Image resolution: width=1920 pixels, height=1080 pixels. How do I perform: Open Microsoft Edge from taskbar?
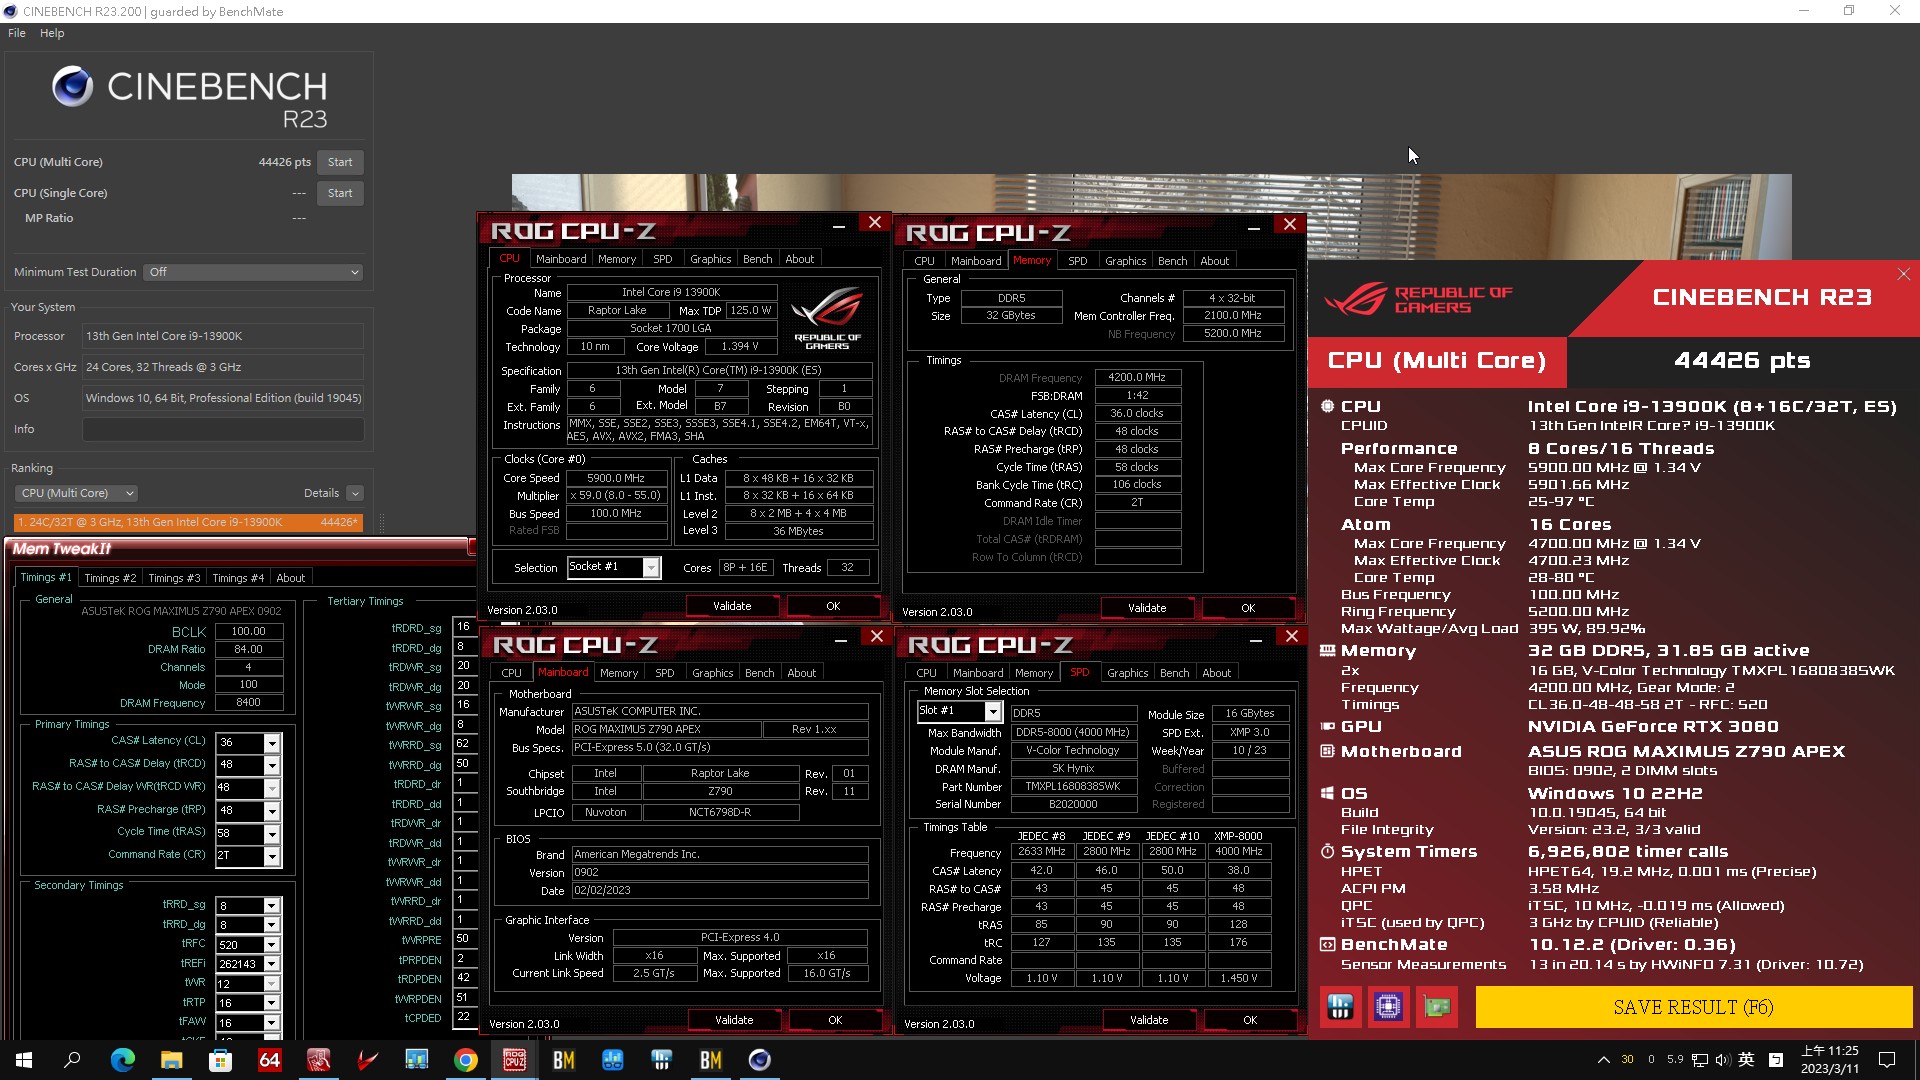click(122, 1060)
